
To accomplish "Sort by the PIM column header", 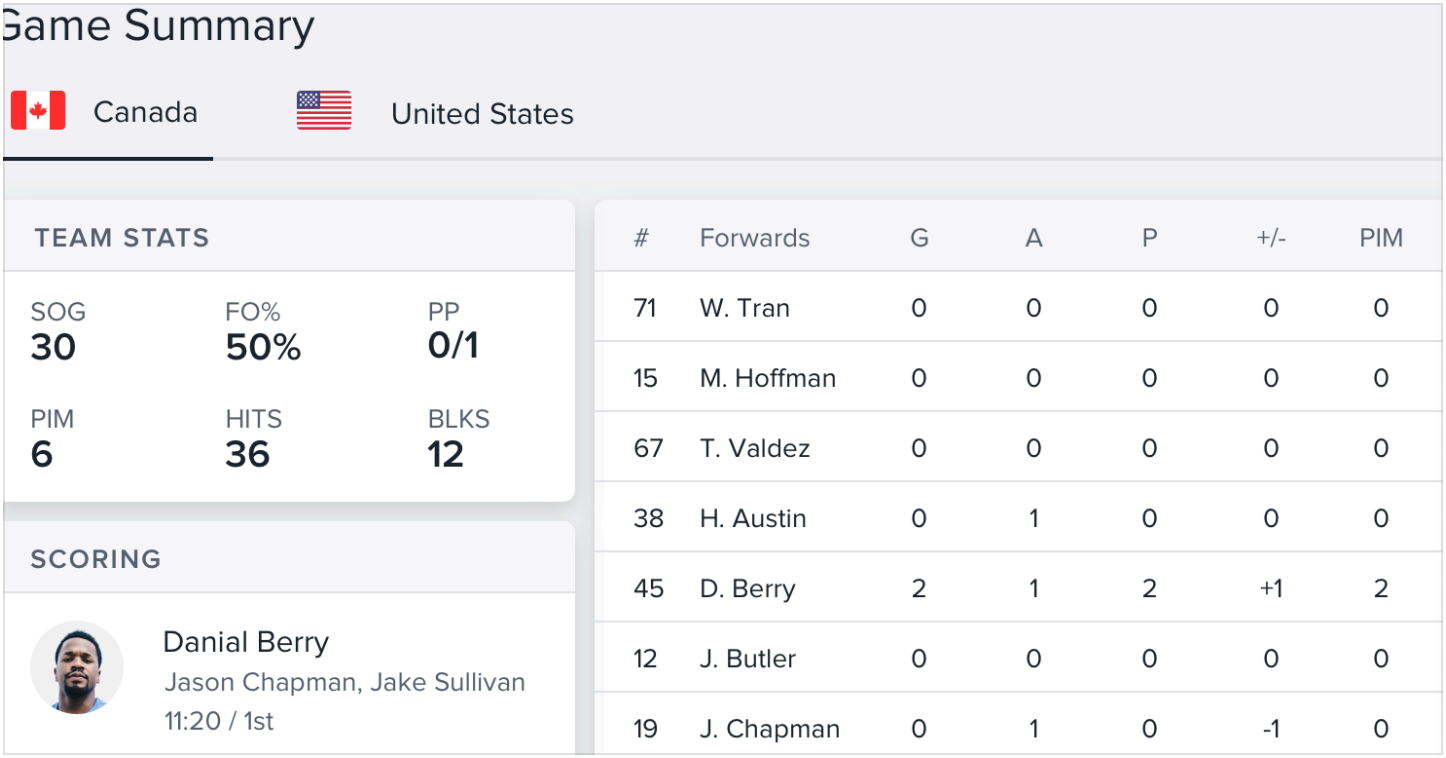I will [1381, 238].
